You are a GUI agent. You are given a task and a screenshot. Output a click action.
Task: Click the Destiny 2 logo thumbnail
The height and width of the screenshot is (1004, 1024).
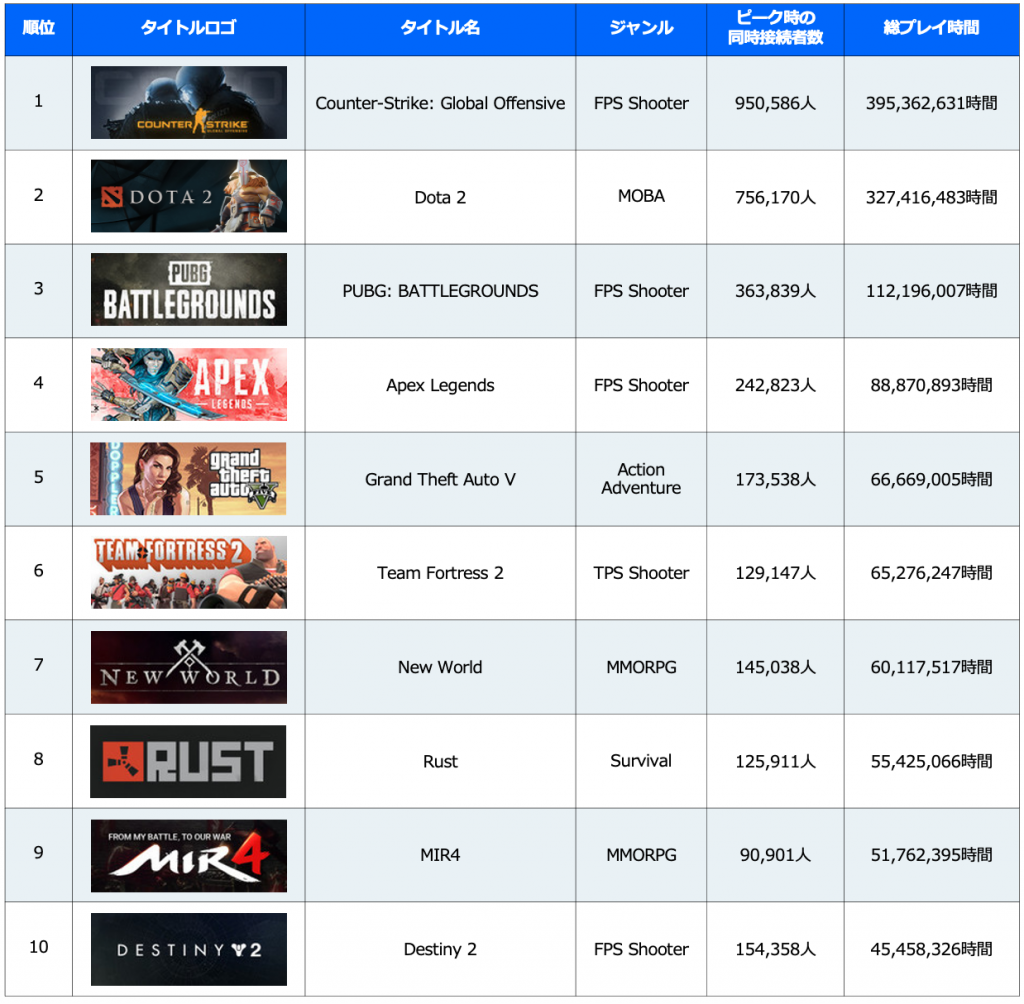click(189, 949)
